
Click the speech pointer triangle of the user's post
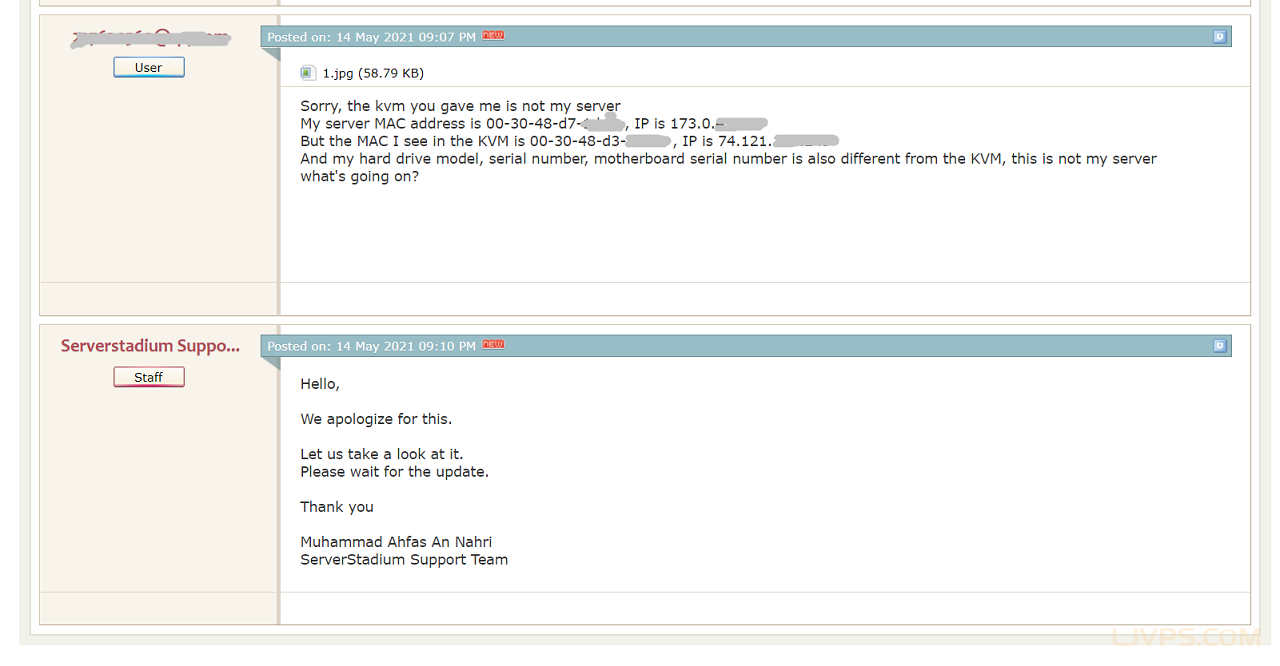271,54
